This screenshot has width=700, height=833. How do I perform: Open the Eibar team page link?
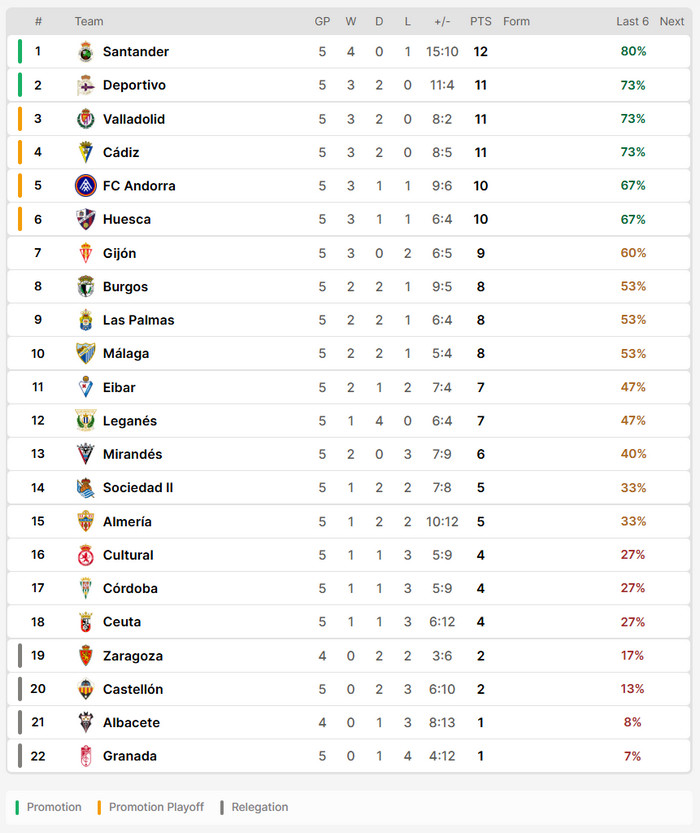coord(119,387)
